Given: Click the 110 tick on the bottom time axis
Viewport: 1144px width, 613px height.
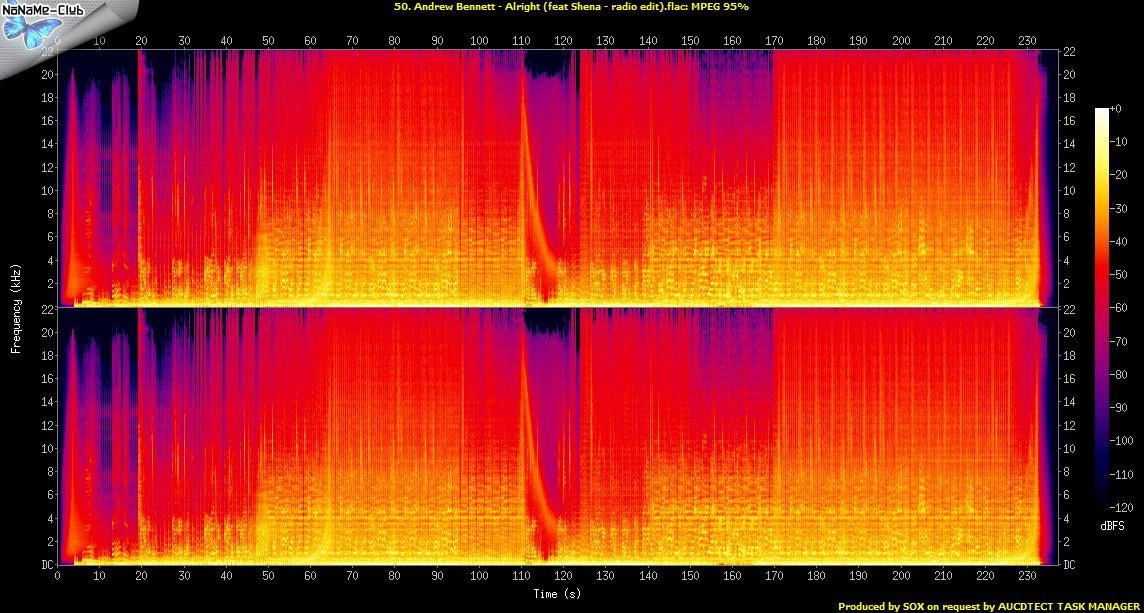Looking at the screenshot, I should point(521,577).
